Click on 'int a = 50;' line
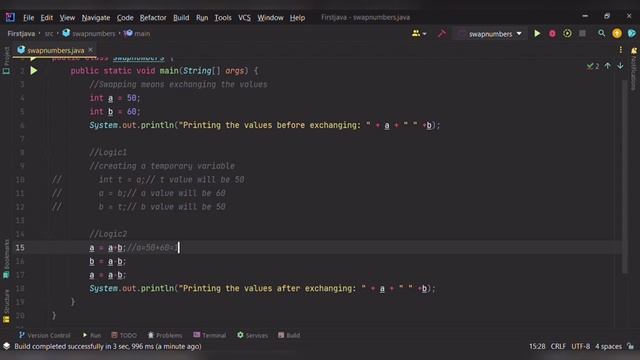640x360 pixels. pyautogui.click(x=115, y=98)
